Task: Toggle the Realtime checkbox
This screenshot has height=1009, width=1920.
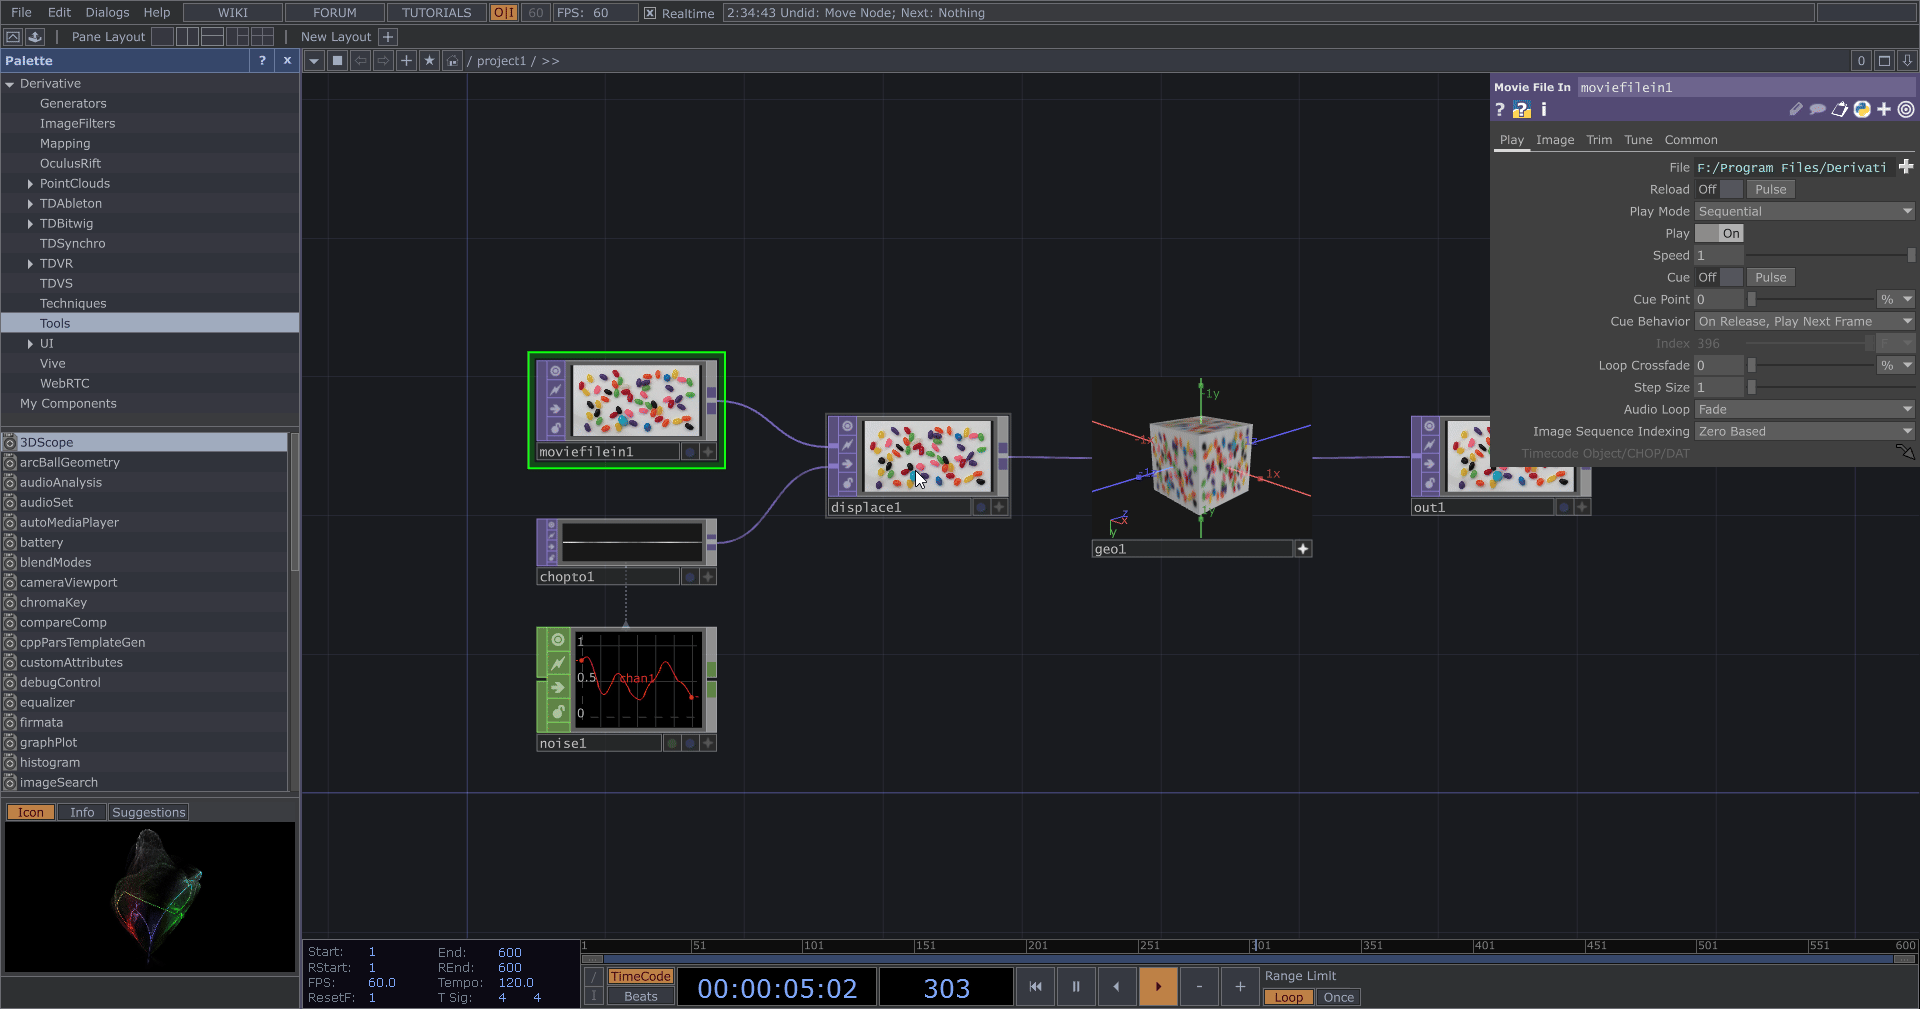Action: [x=650, y=13]
